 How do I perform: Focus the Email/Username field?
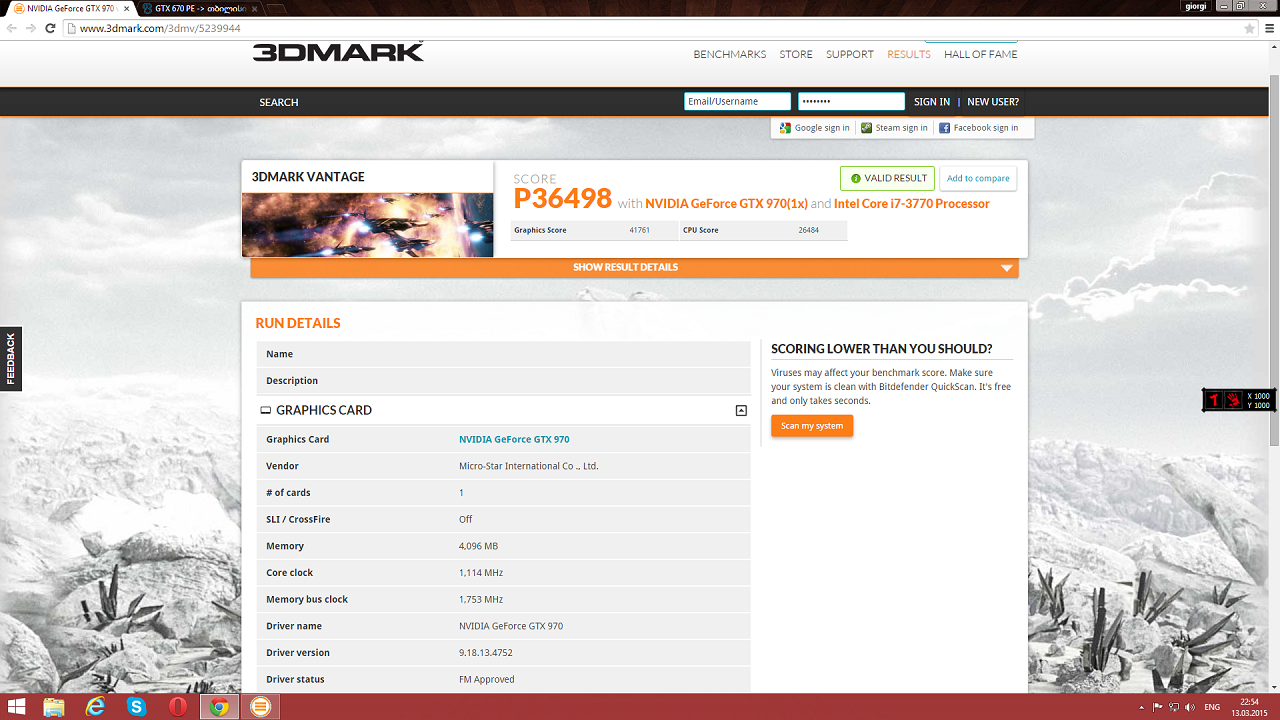(x=737, y=101)
